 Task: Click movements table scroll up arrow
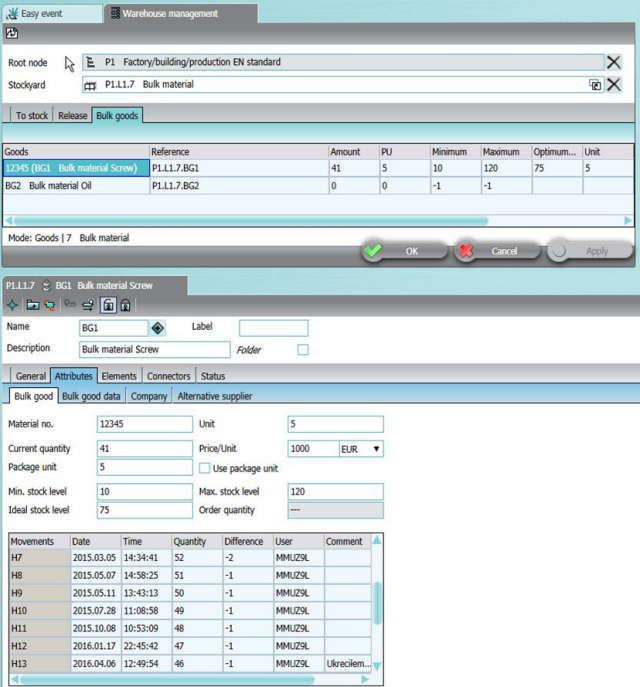[x=377, y=541]
